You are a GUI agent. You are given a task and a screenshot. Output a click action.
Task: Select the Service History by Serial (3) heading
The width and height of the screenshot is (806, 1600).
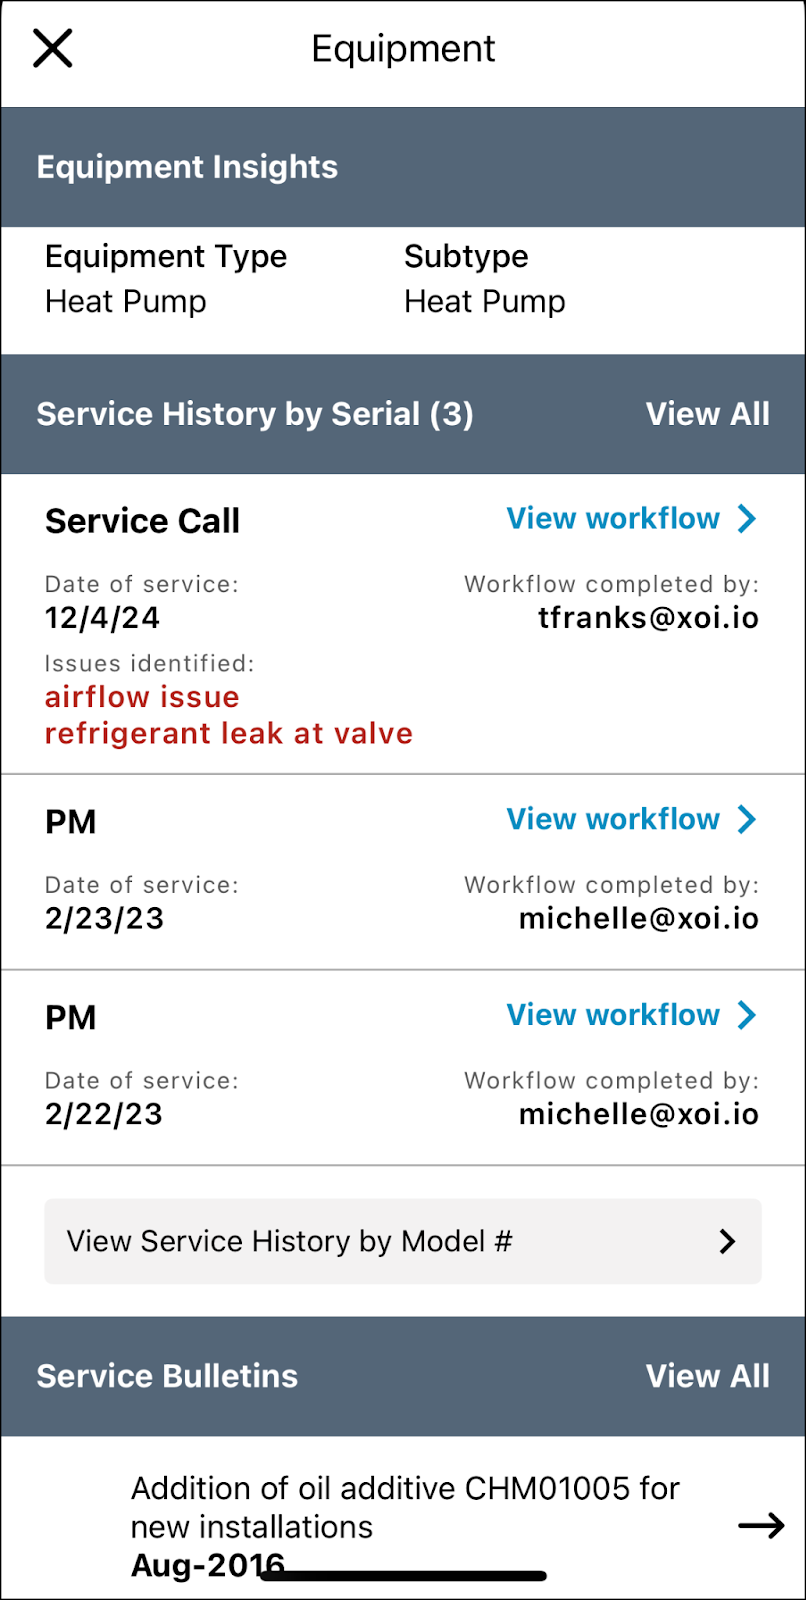(255, 414)
